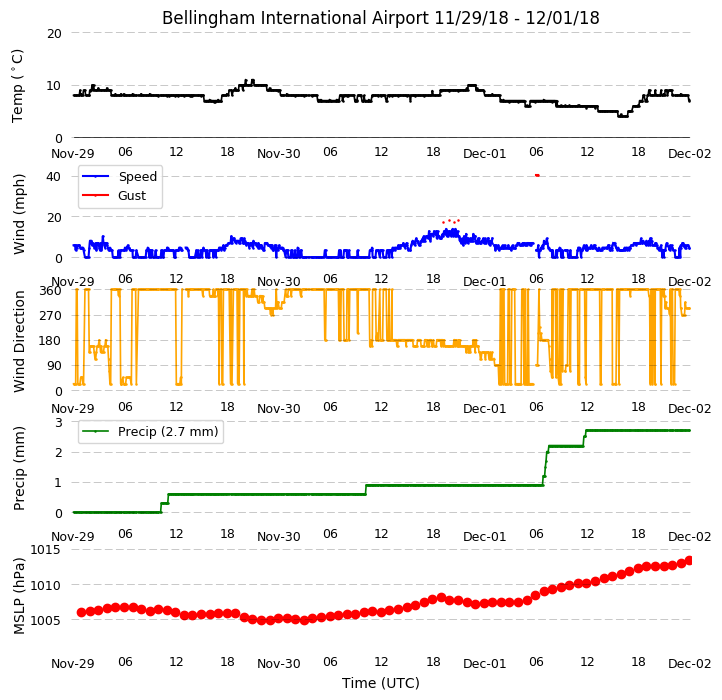Click the last MSLP red dot at Dec-02
Screen dimensions: 722x700
(689, 560)
